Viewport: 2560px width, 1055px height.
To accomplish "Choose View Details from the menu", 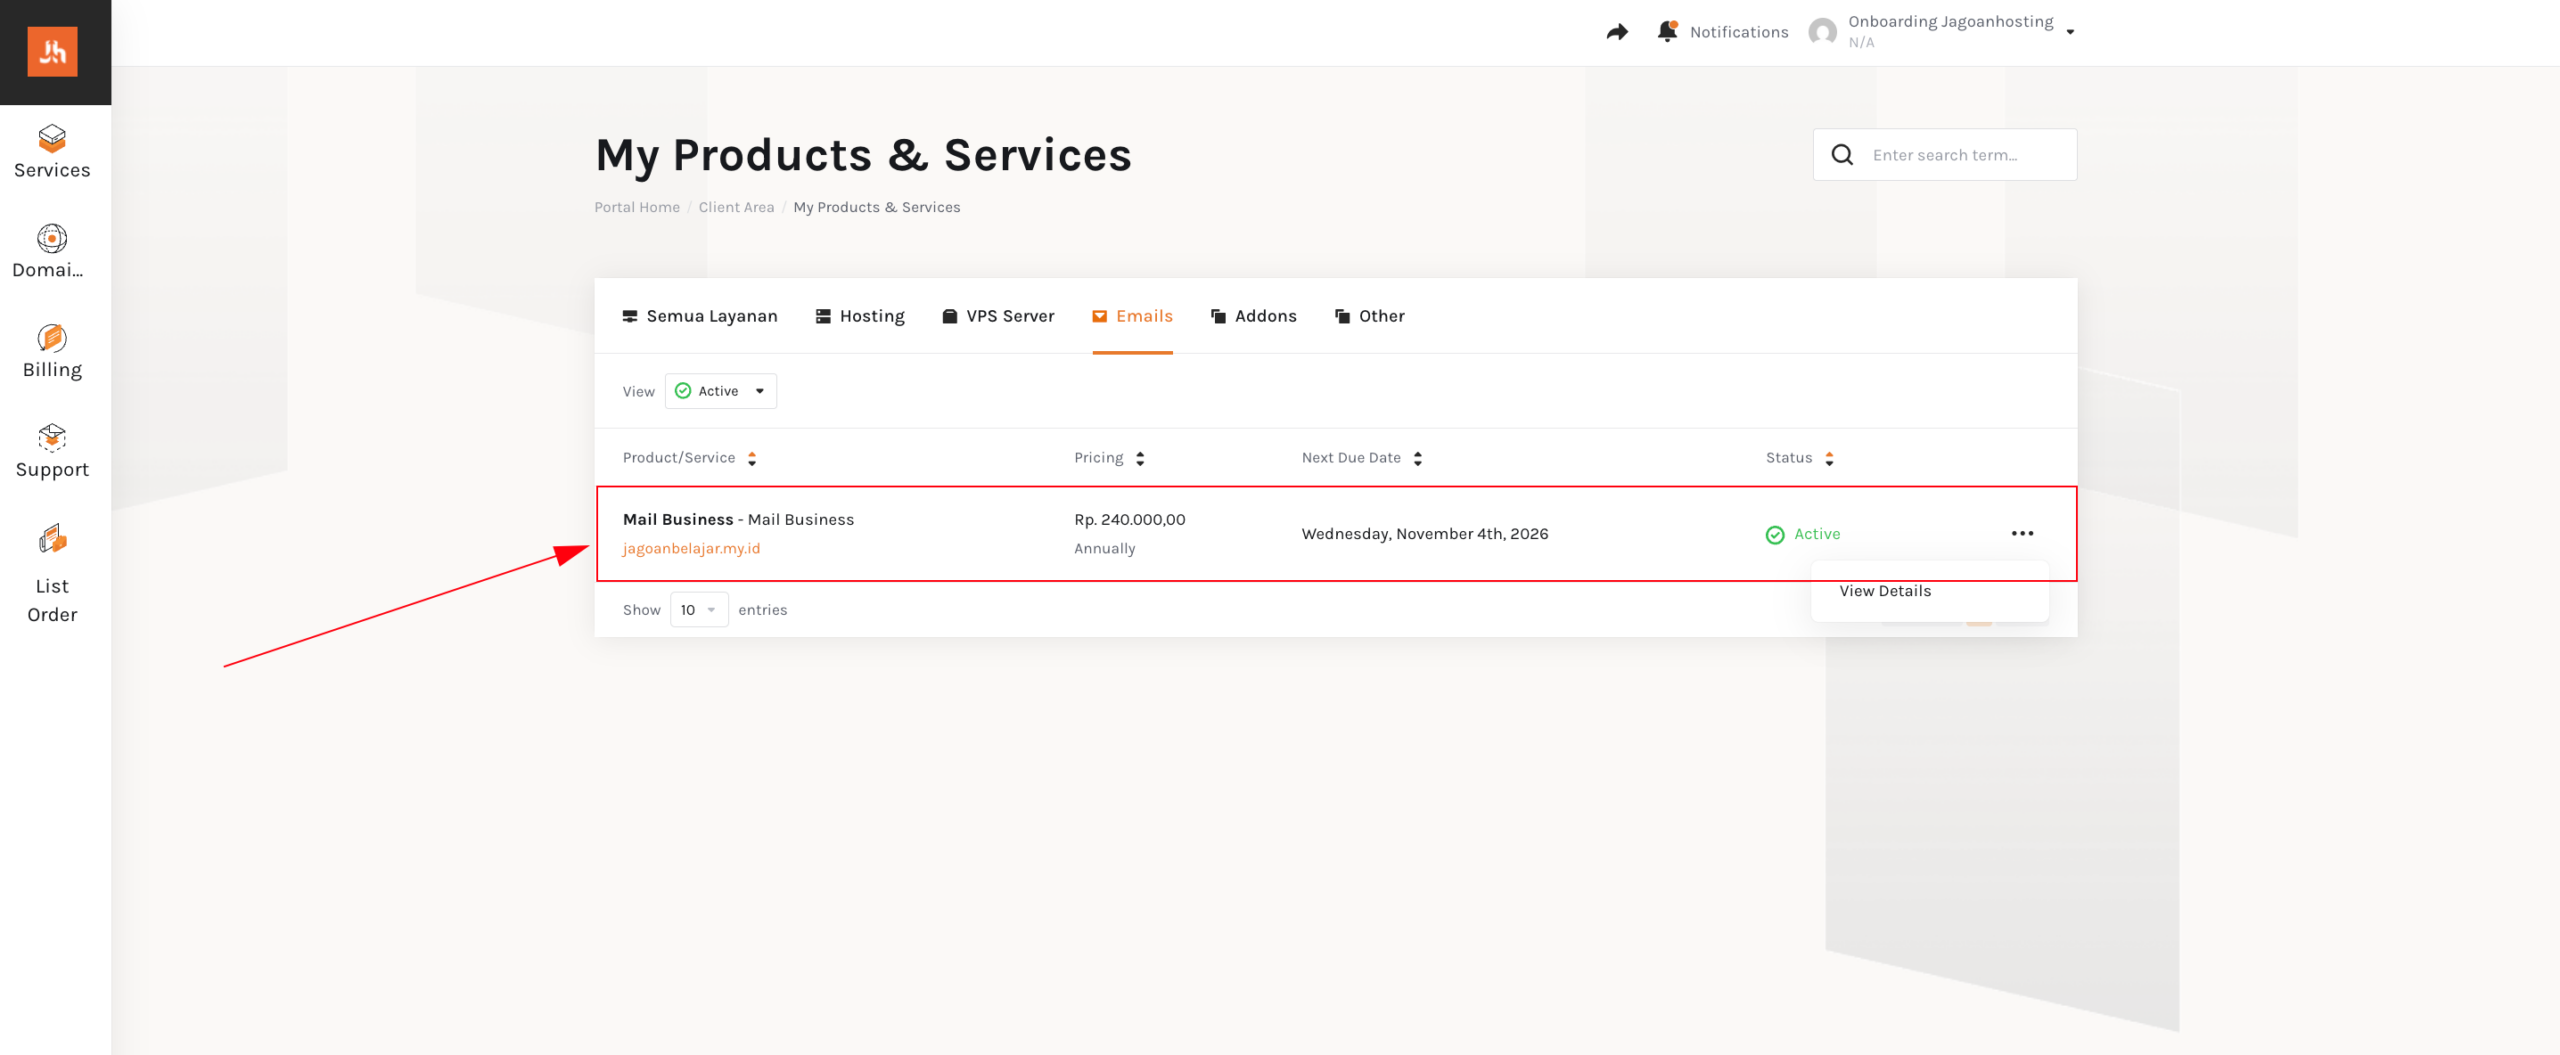I will pos(1885,591).
